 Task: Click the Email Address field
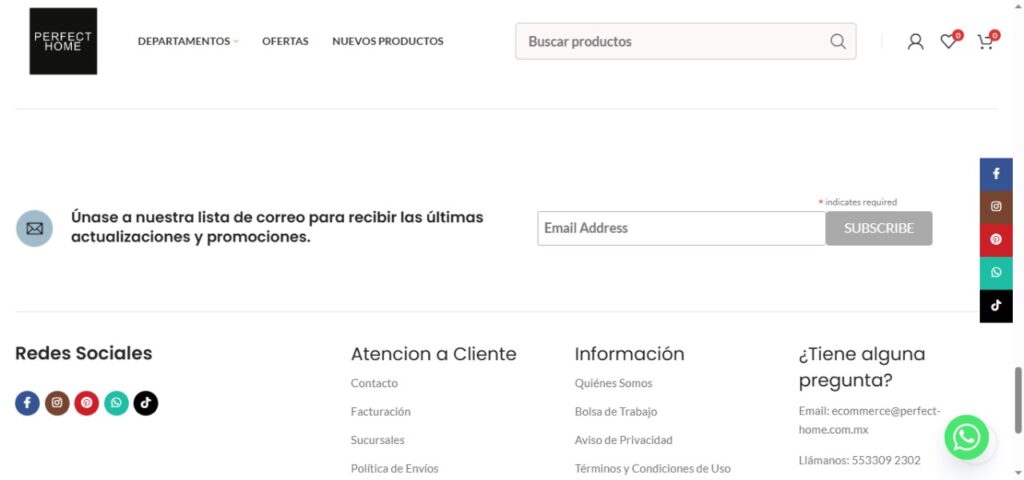coord(680,228)
